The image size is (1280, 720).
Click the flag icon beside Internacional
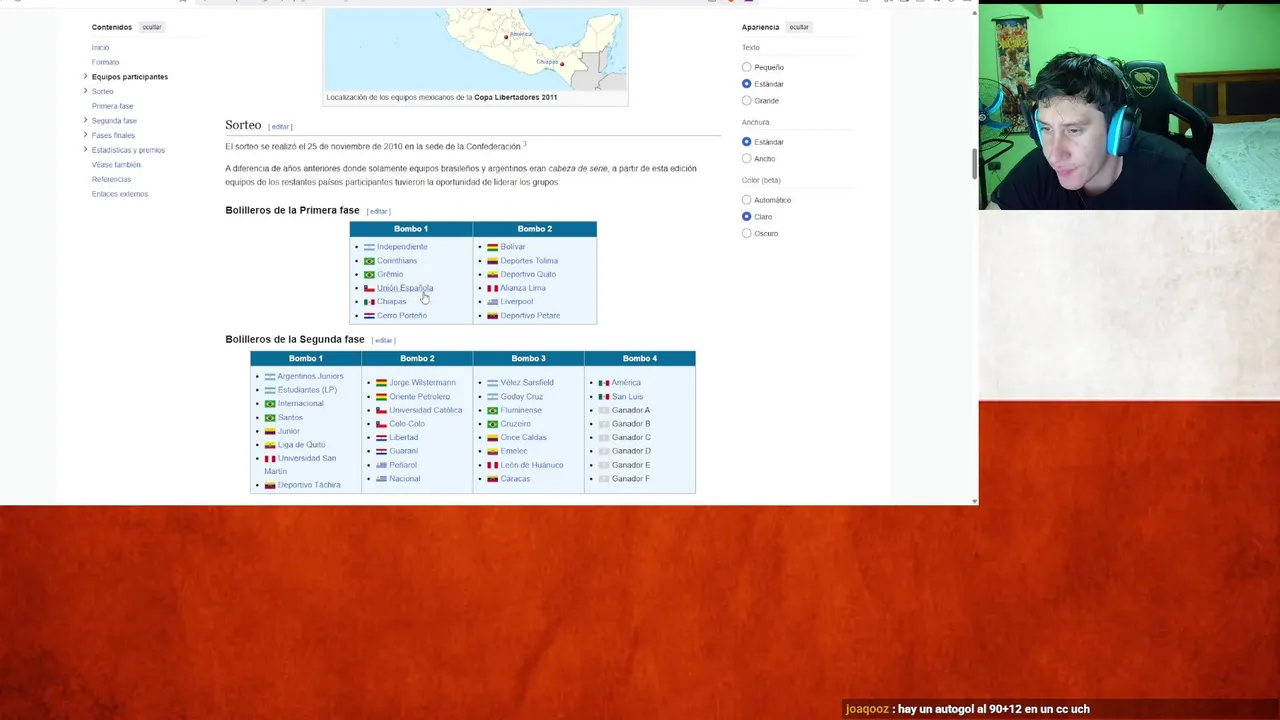(x=270, y=404)
